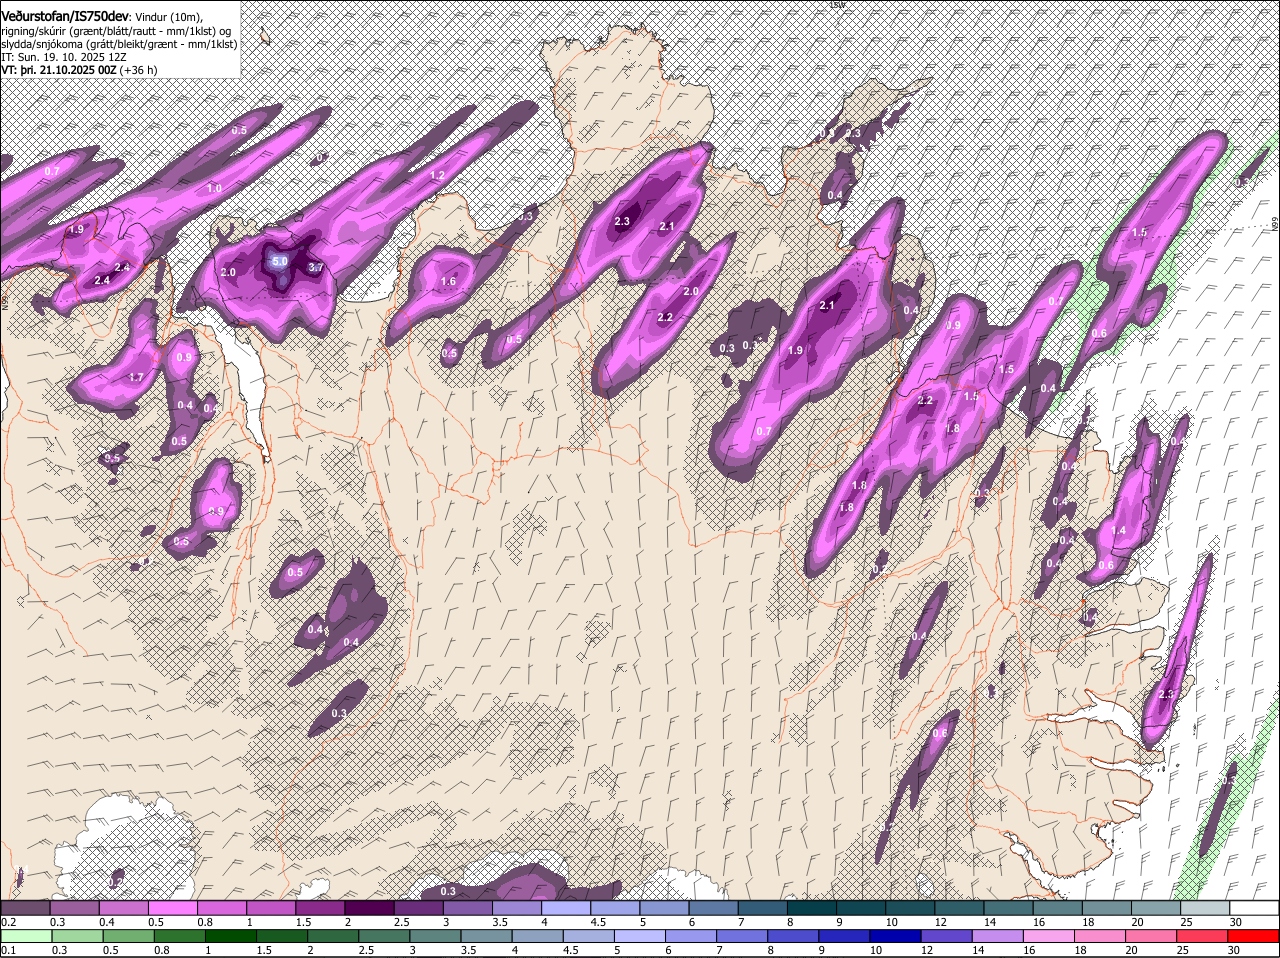Click the 1.7 precipitation value on the map

click(x=137, y=377)
